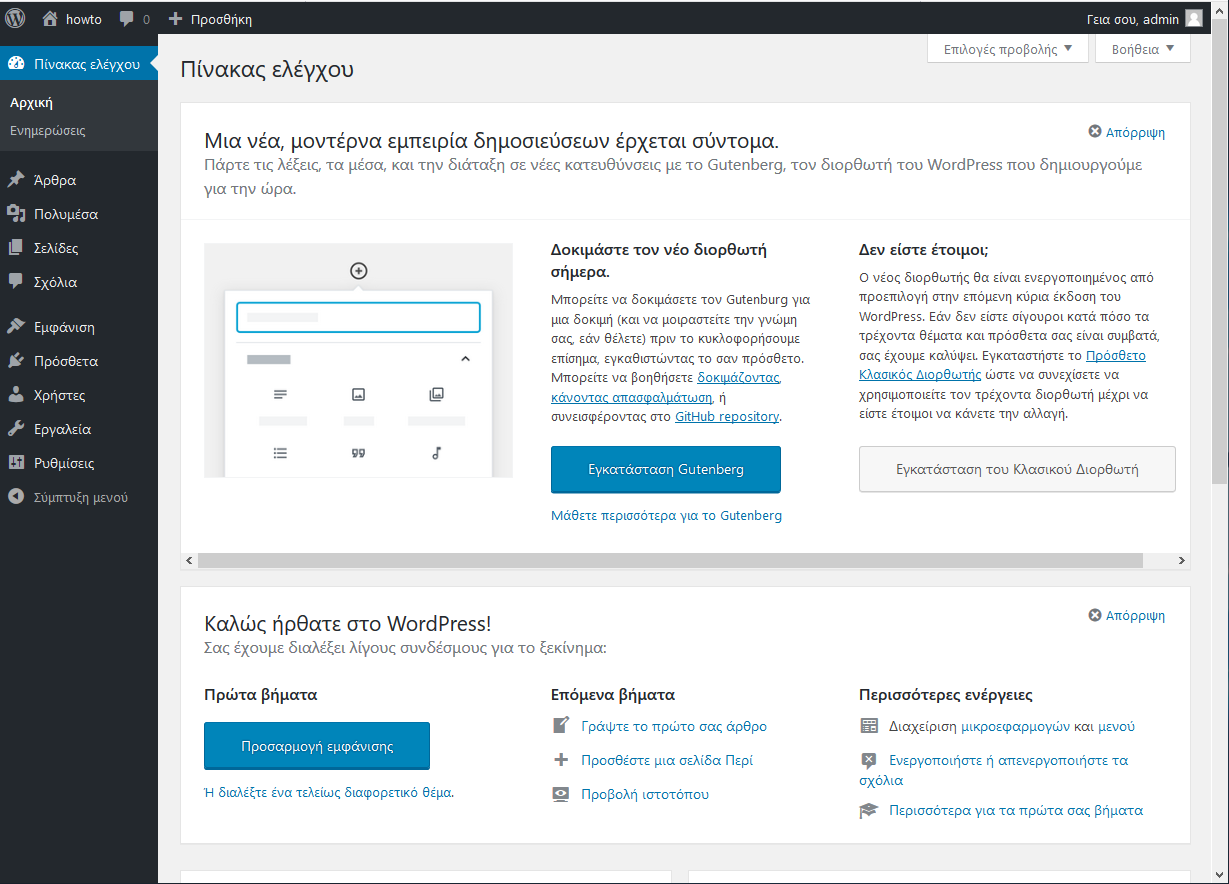Open the Πρόσθετα menu
Image resolution: width=1229 pixels, height=884 pixels.
click(79, 361)
